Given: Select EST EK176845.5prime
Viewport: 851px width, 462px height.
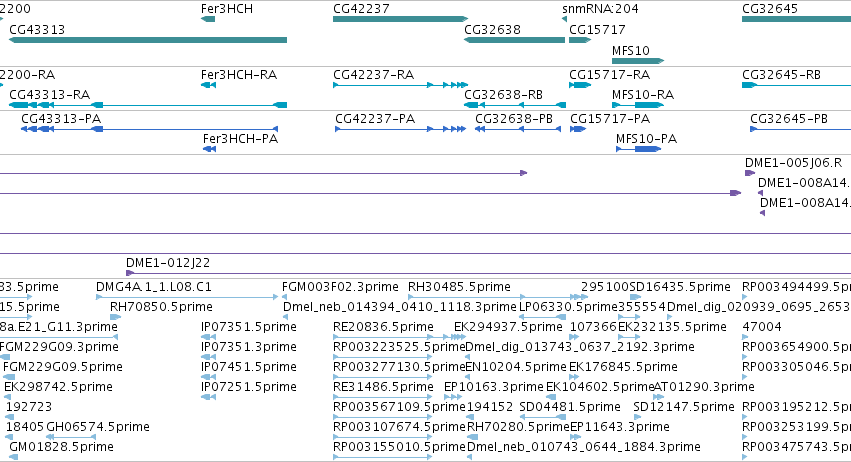Looking at the screenshot, I should (x=574, y=377).
